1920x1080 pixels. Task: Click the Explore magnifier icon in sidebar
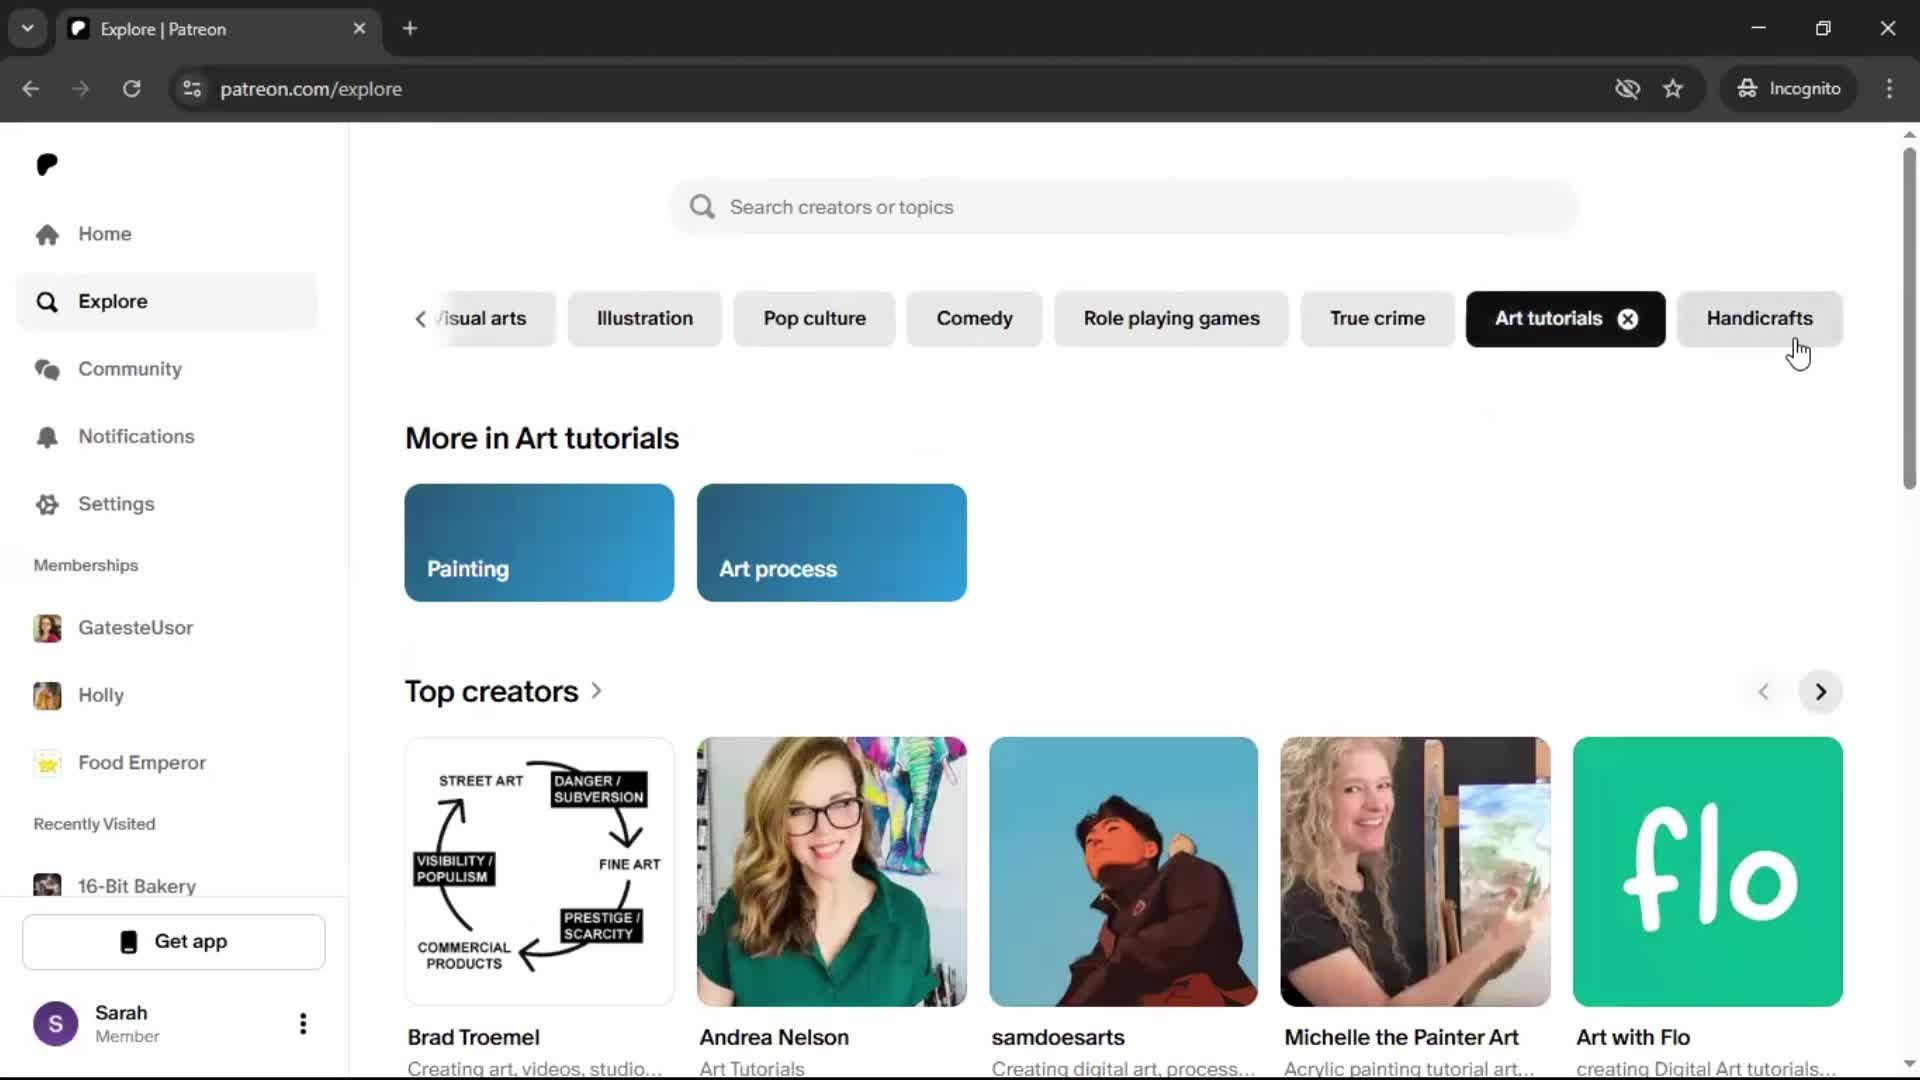click(x=47, y=302)
